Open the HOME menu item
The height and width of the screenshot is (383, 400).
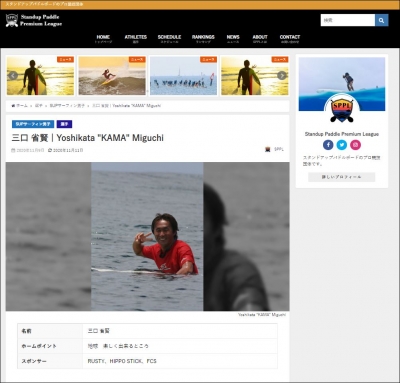click(103, 39)
